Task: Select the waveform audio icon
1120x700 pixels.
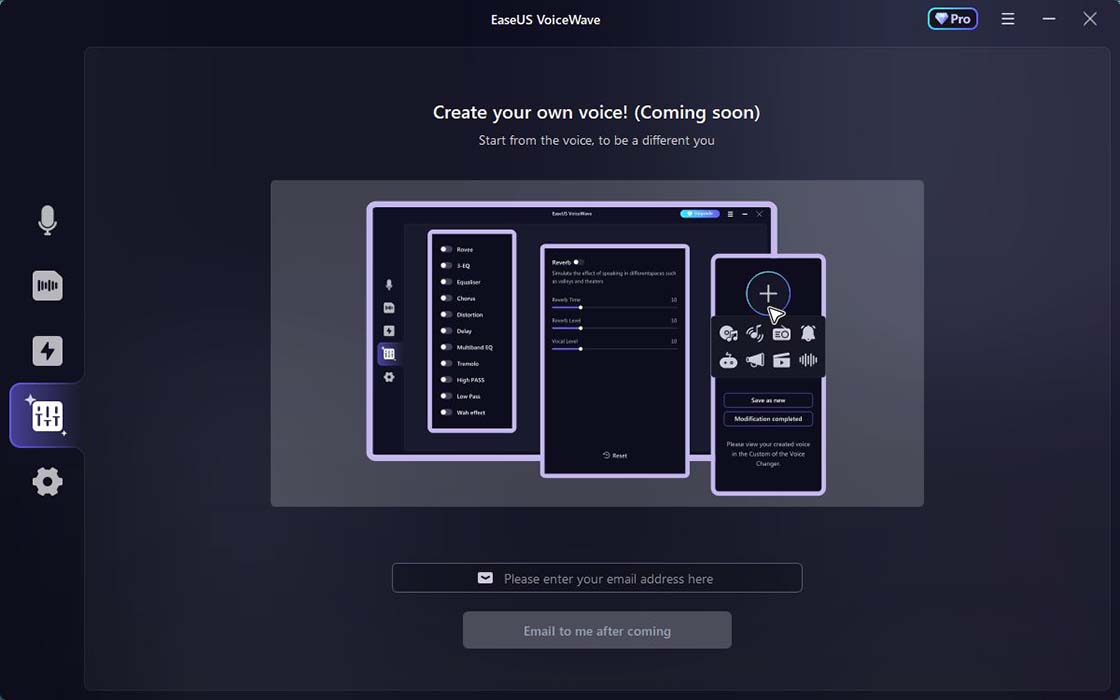Action: 807,361
